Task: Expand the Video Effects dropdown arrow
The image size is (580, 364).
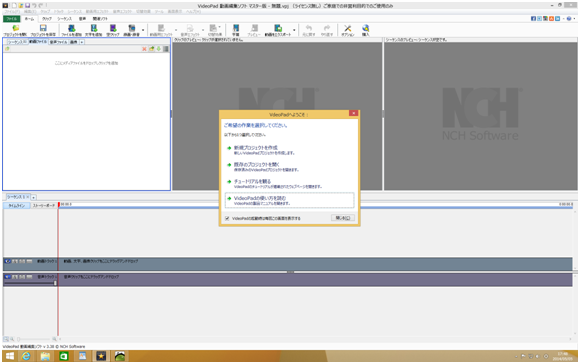Action: [x=176, y=30]
